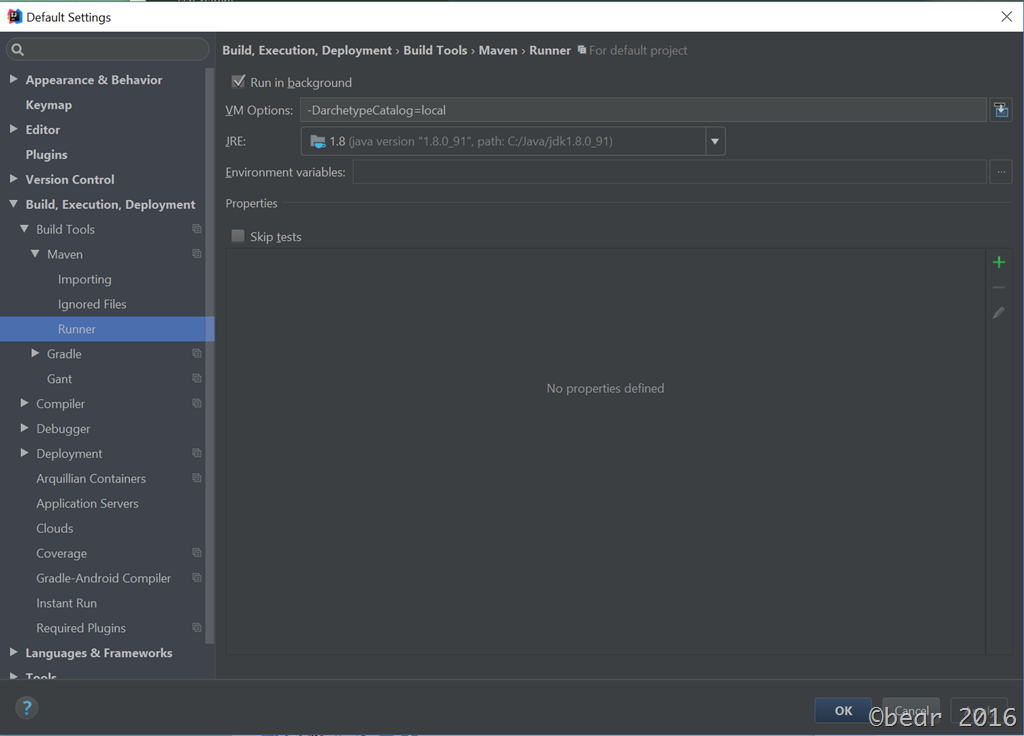Select Importing under Maven
This screenshot has height=736, width=1024.
(x=84, y=279)
